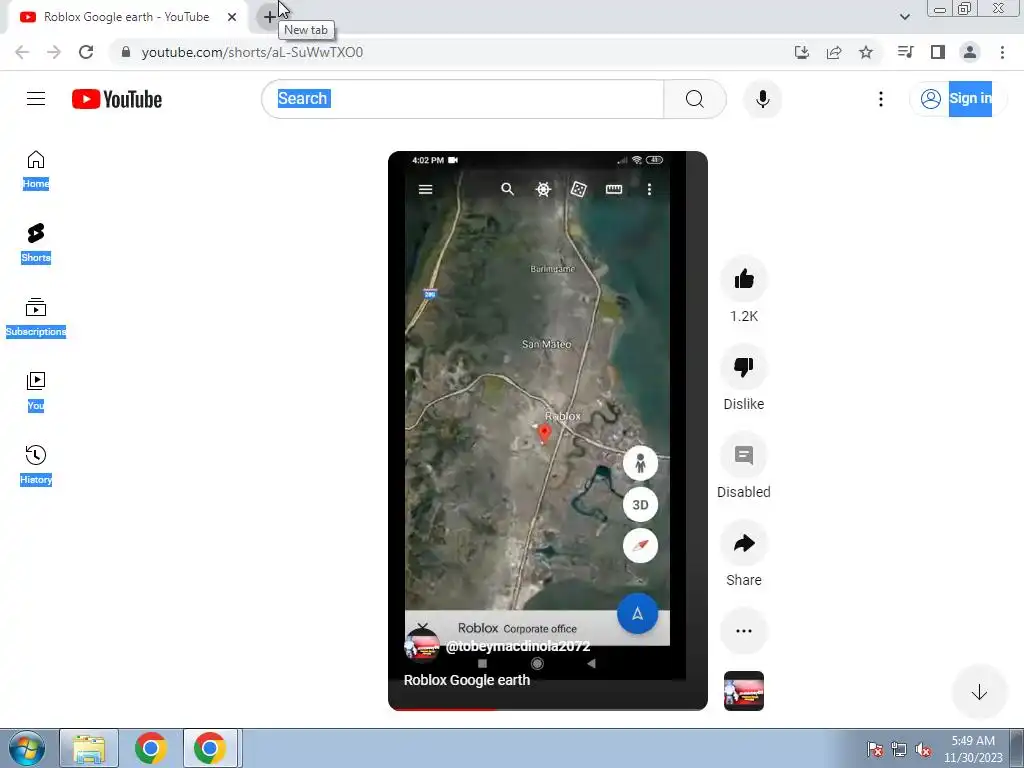
Task: Open YouTube settings three-dot menu
Action: coord(880,99)
